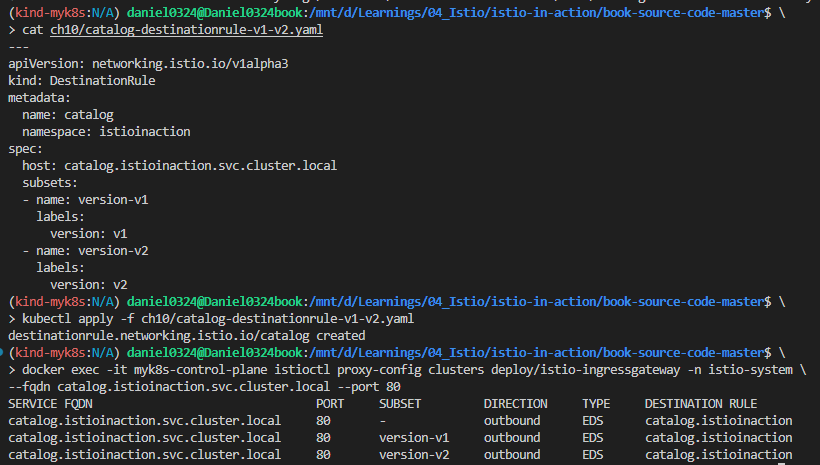Image resolution: width=820 pixels, height=465 pixels.
Task: Click 'daniel0324@Daniel0324book' in the prompt above kubectl apply
Action: 215,302
